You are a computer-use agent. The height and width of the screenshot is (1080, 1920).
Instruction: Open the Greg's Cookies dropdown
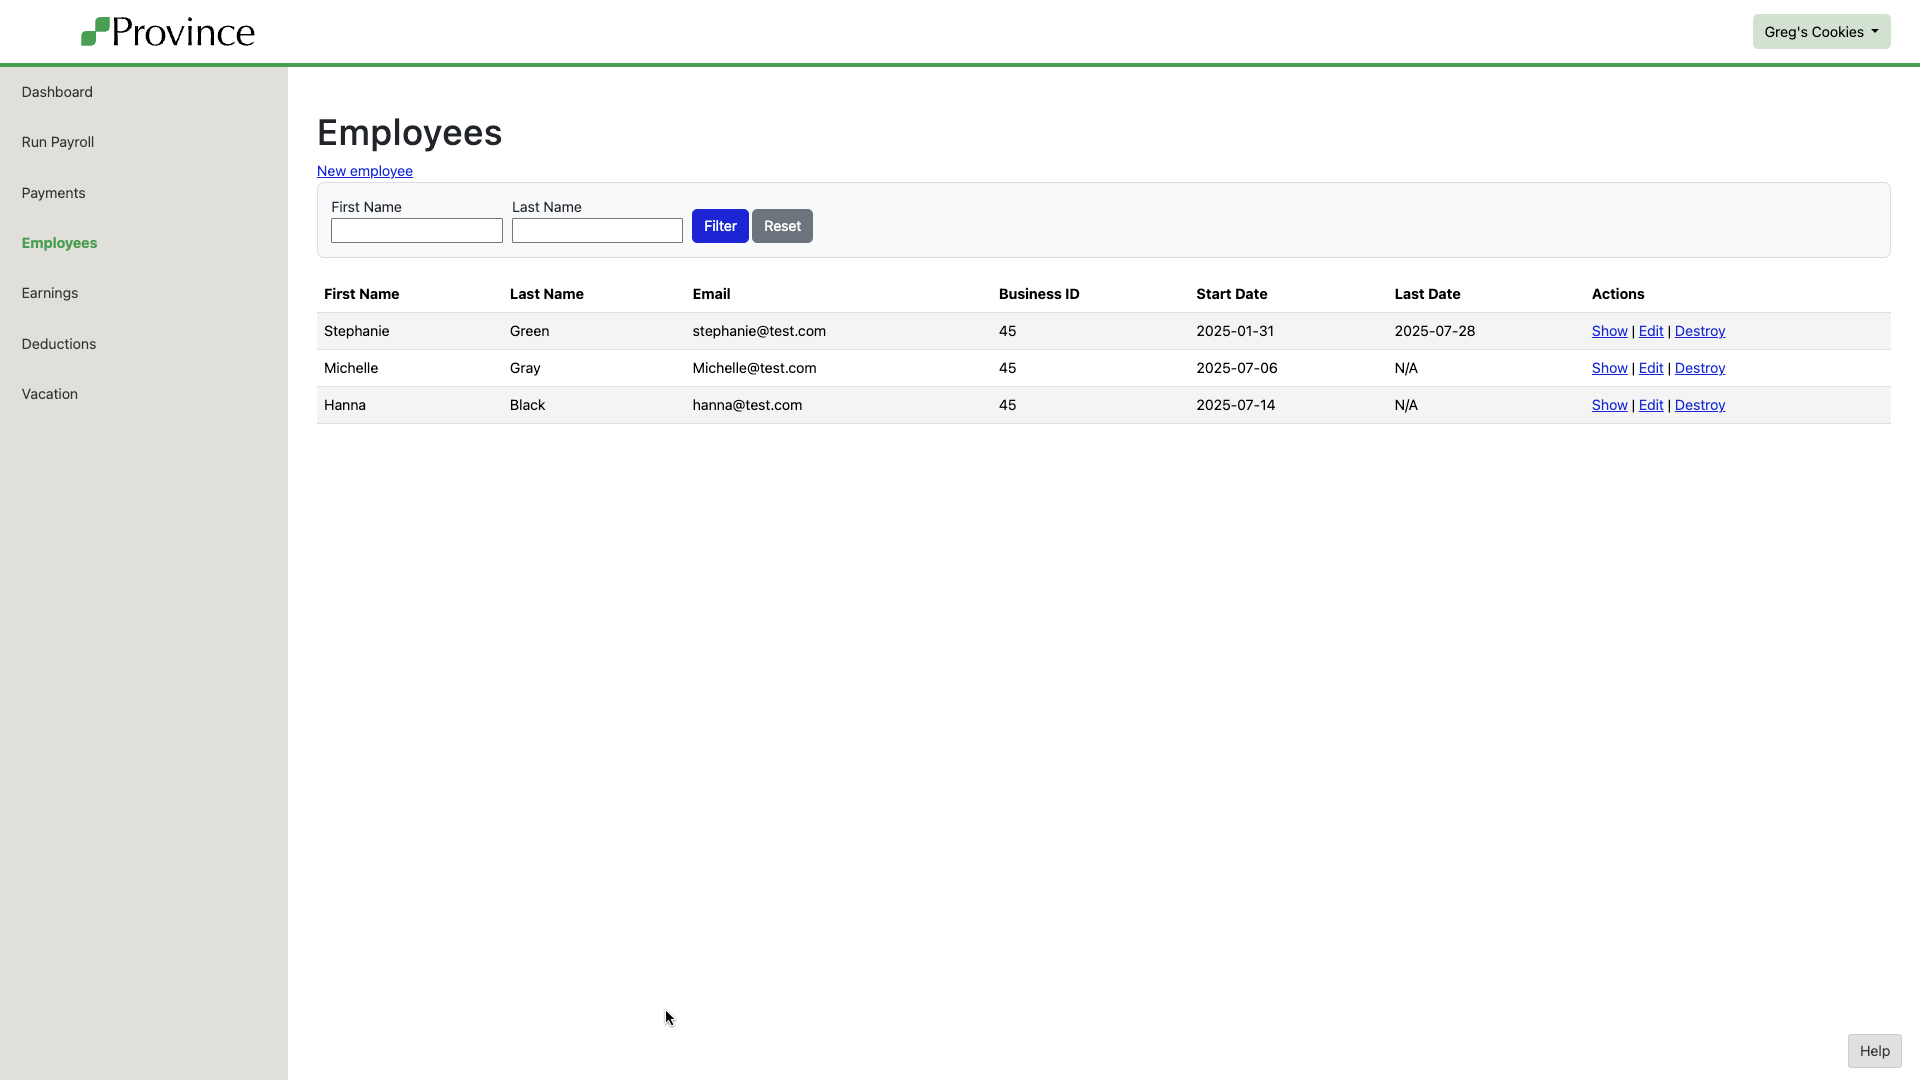1820,32
